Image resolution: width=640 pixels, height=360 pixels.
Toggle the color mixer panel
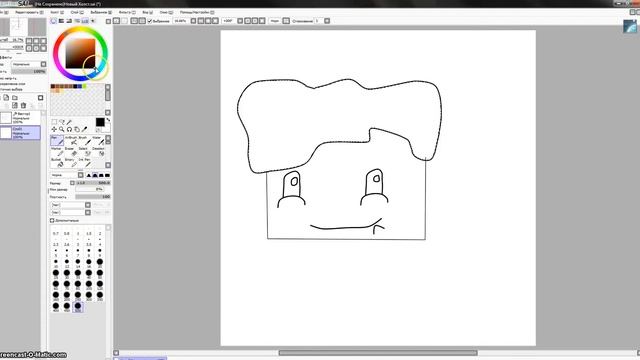coord(77,21)
